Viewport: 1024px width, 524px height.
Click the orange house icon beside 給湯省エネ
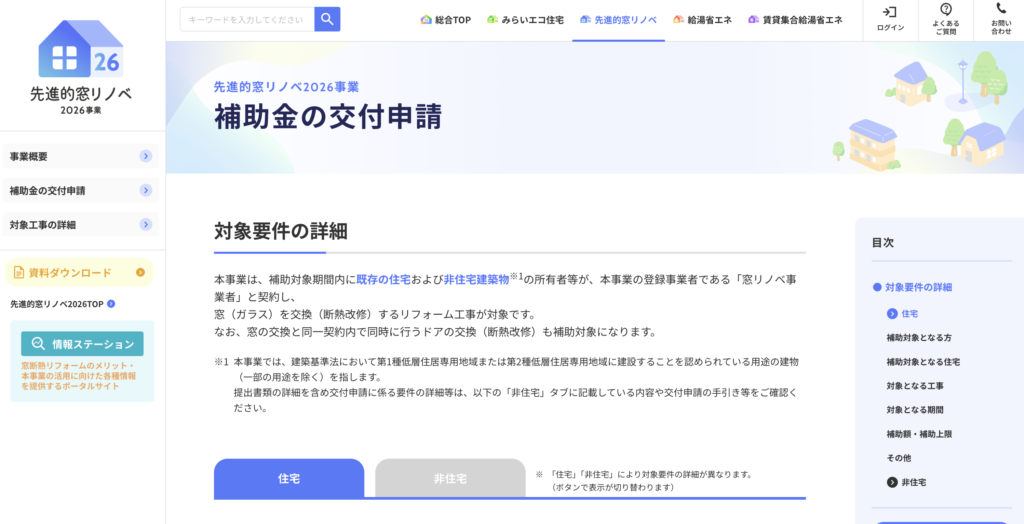[679, 20]
